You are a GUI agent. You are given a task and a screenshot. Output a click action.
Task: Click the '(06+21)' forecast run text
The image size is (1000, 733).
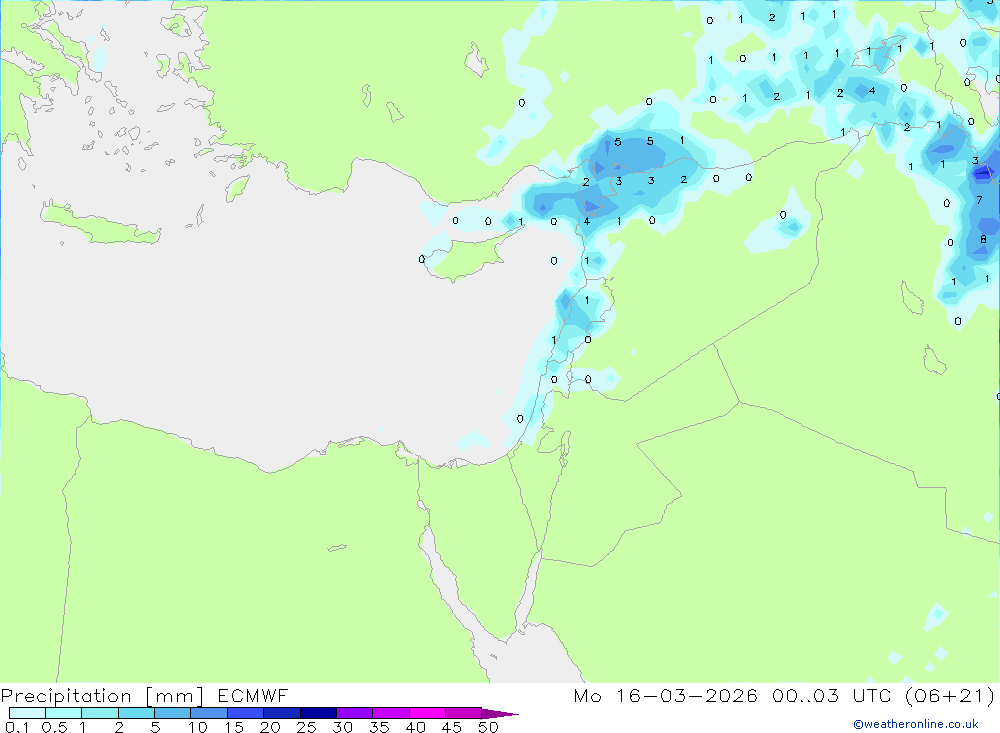click(950, 695)
